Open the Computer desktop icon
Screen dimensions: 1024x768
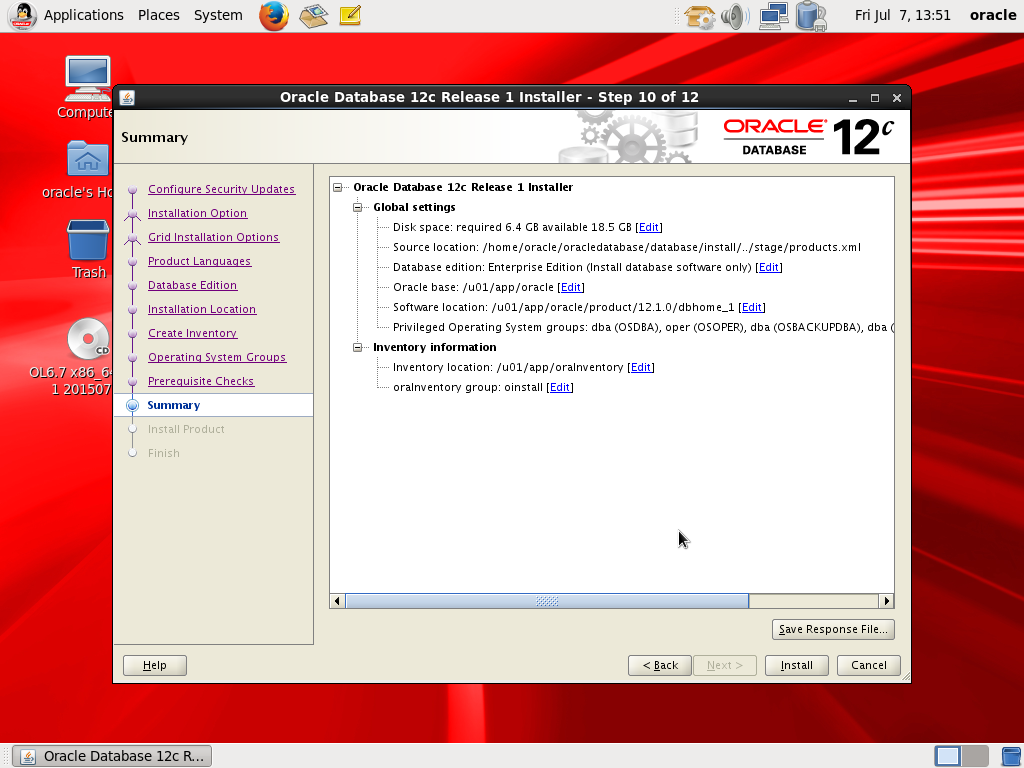coord(88,78)
